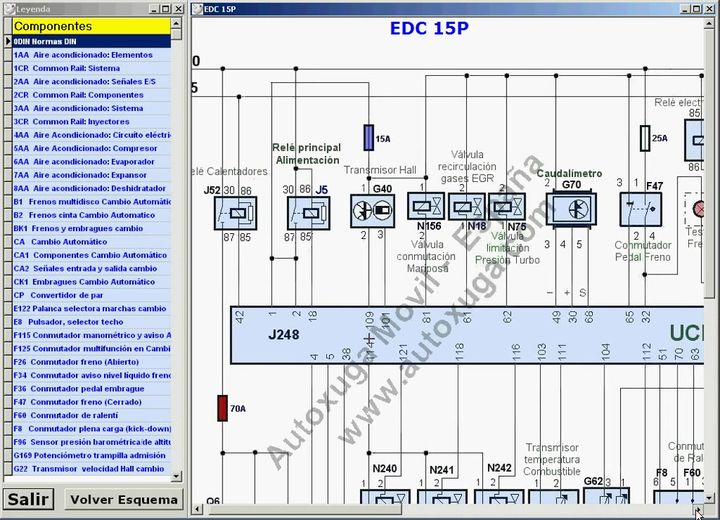
Task: Select E122 Palanca selectora marchas cambio
Action: (92, 308)
